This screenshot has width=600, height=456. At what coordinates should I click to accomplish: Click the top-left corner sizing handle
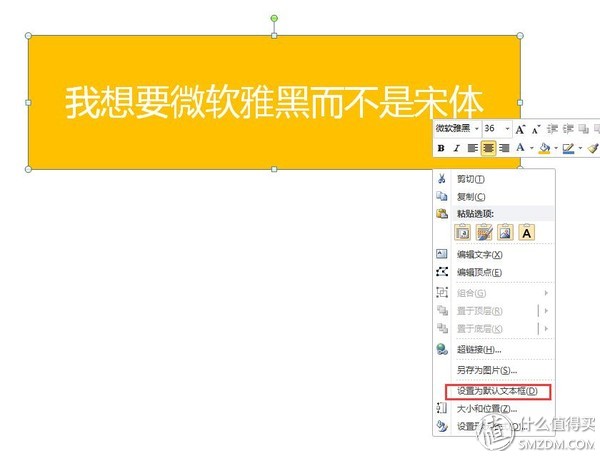pyautogui.click(x=28, y=36)
